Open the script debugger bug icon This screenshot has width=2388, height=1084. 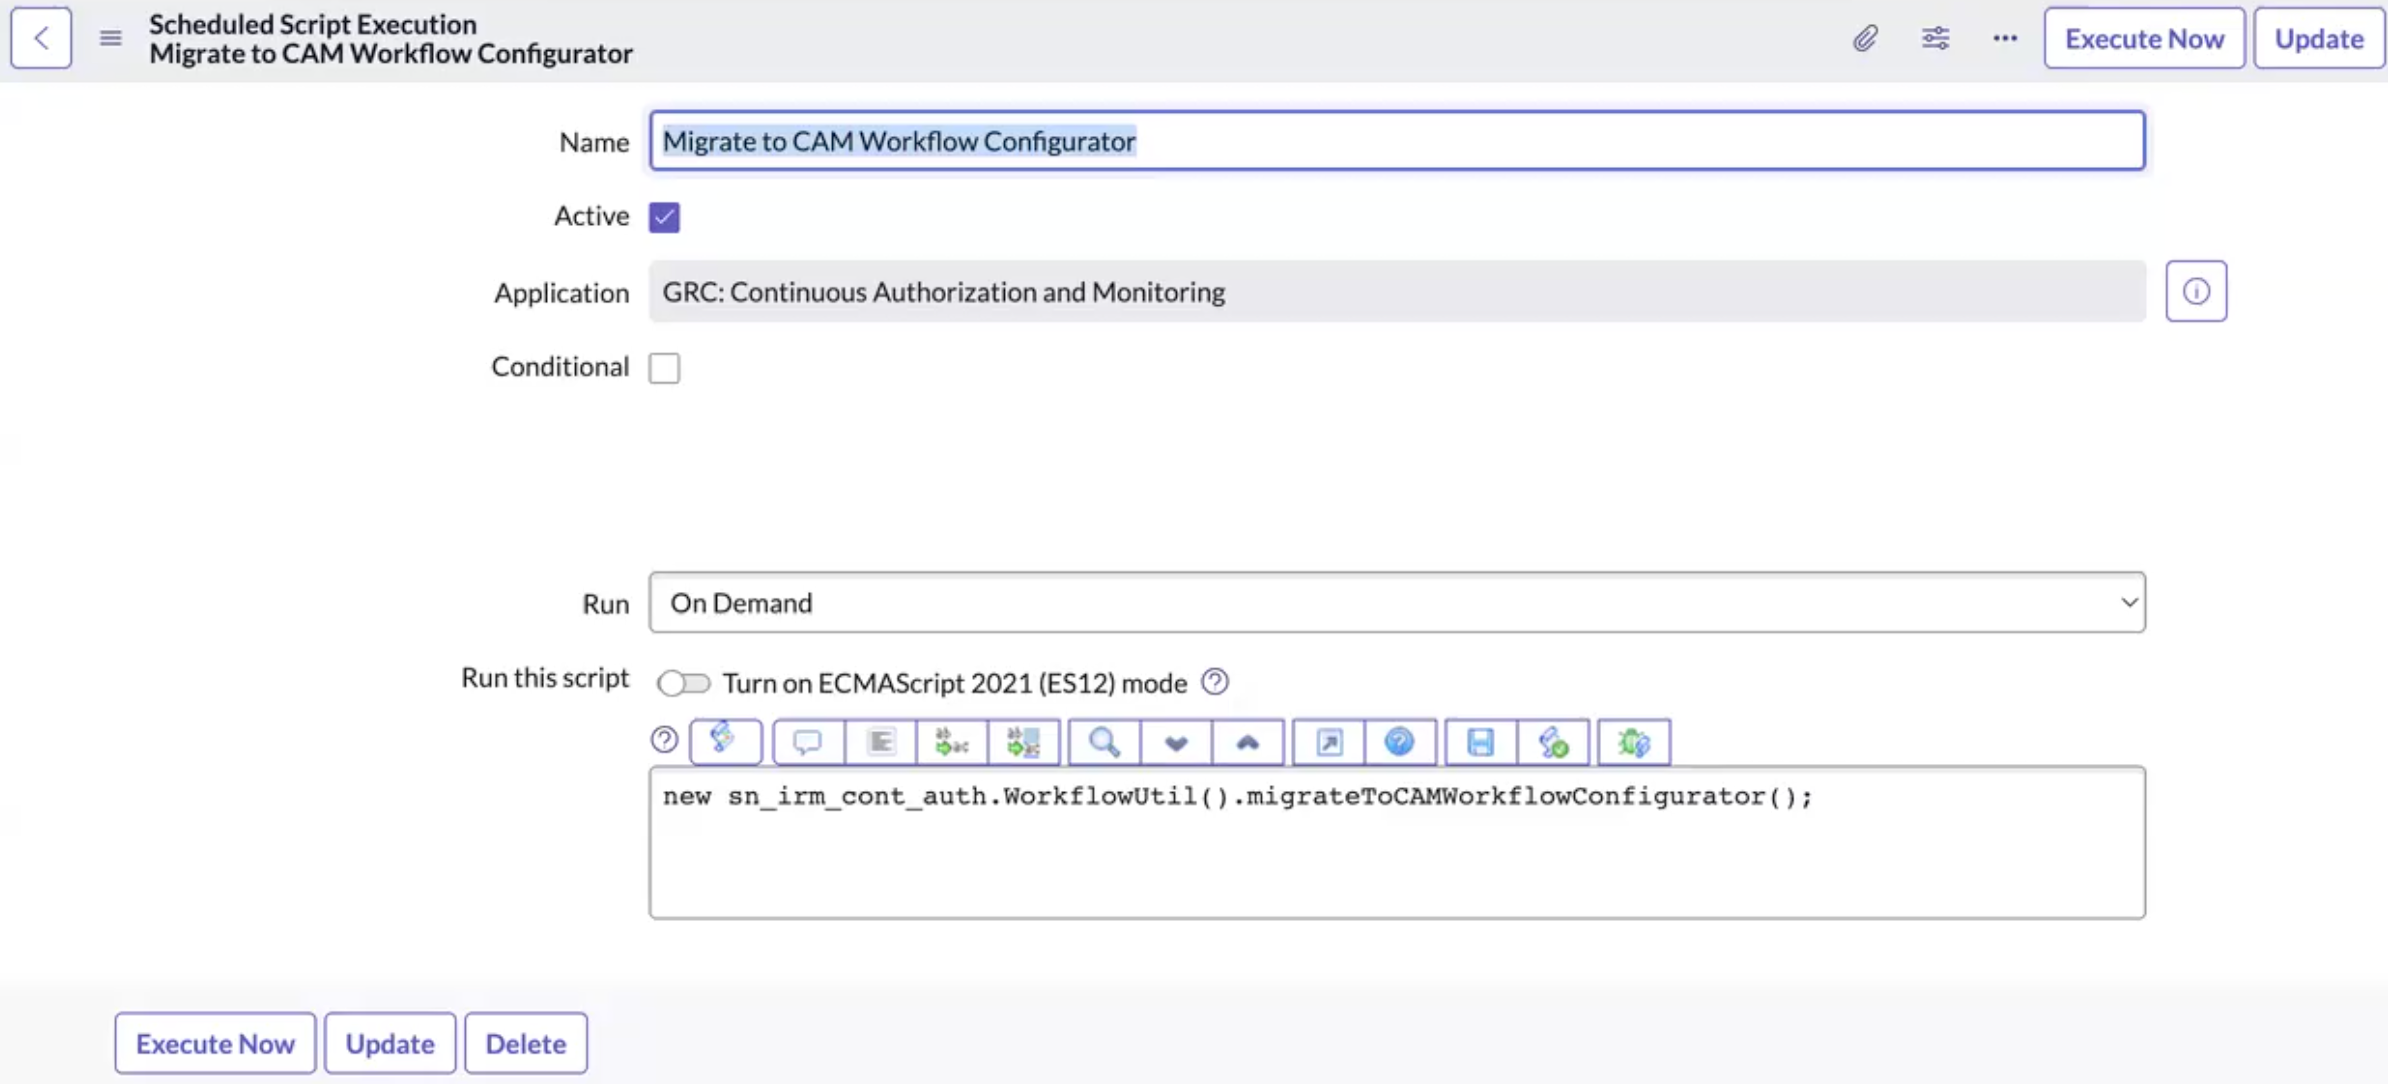coord(1634,742)
